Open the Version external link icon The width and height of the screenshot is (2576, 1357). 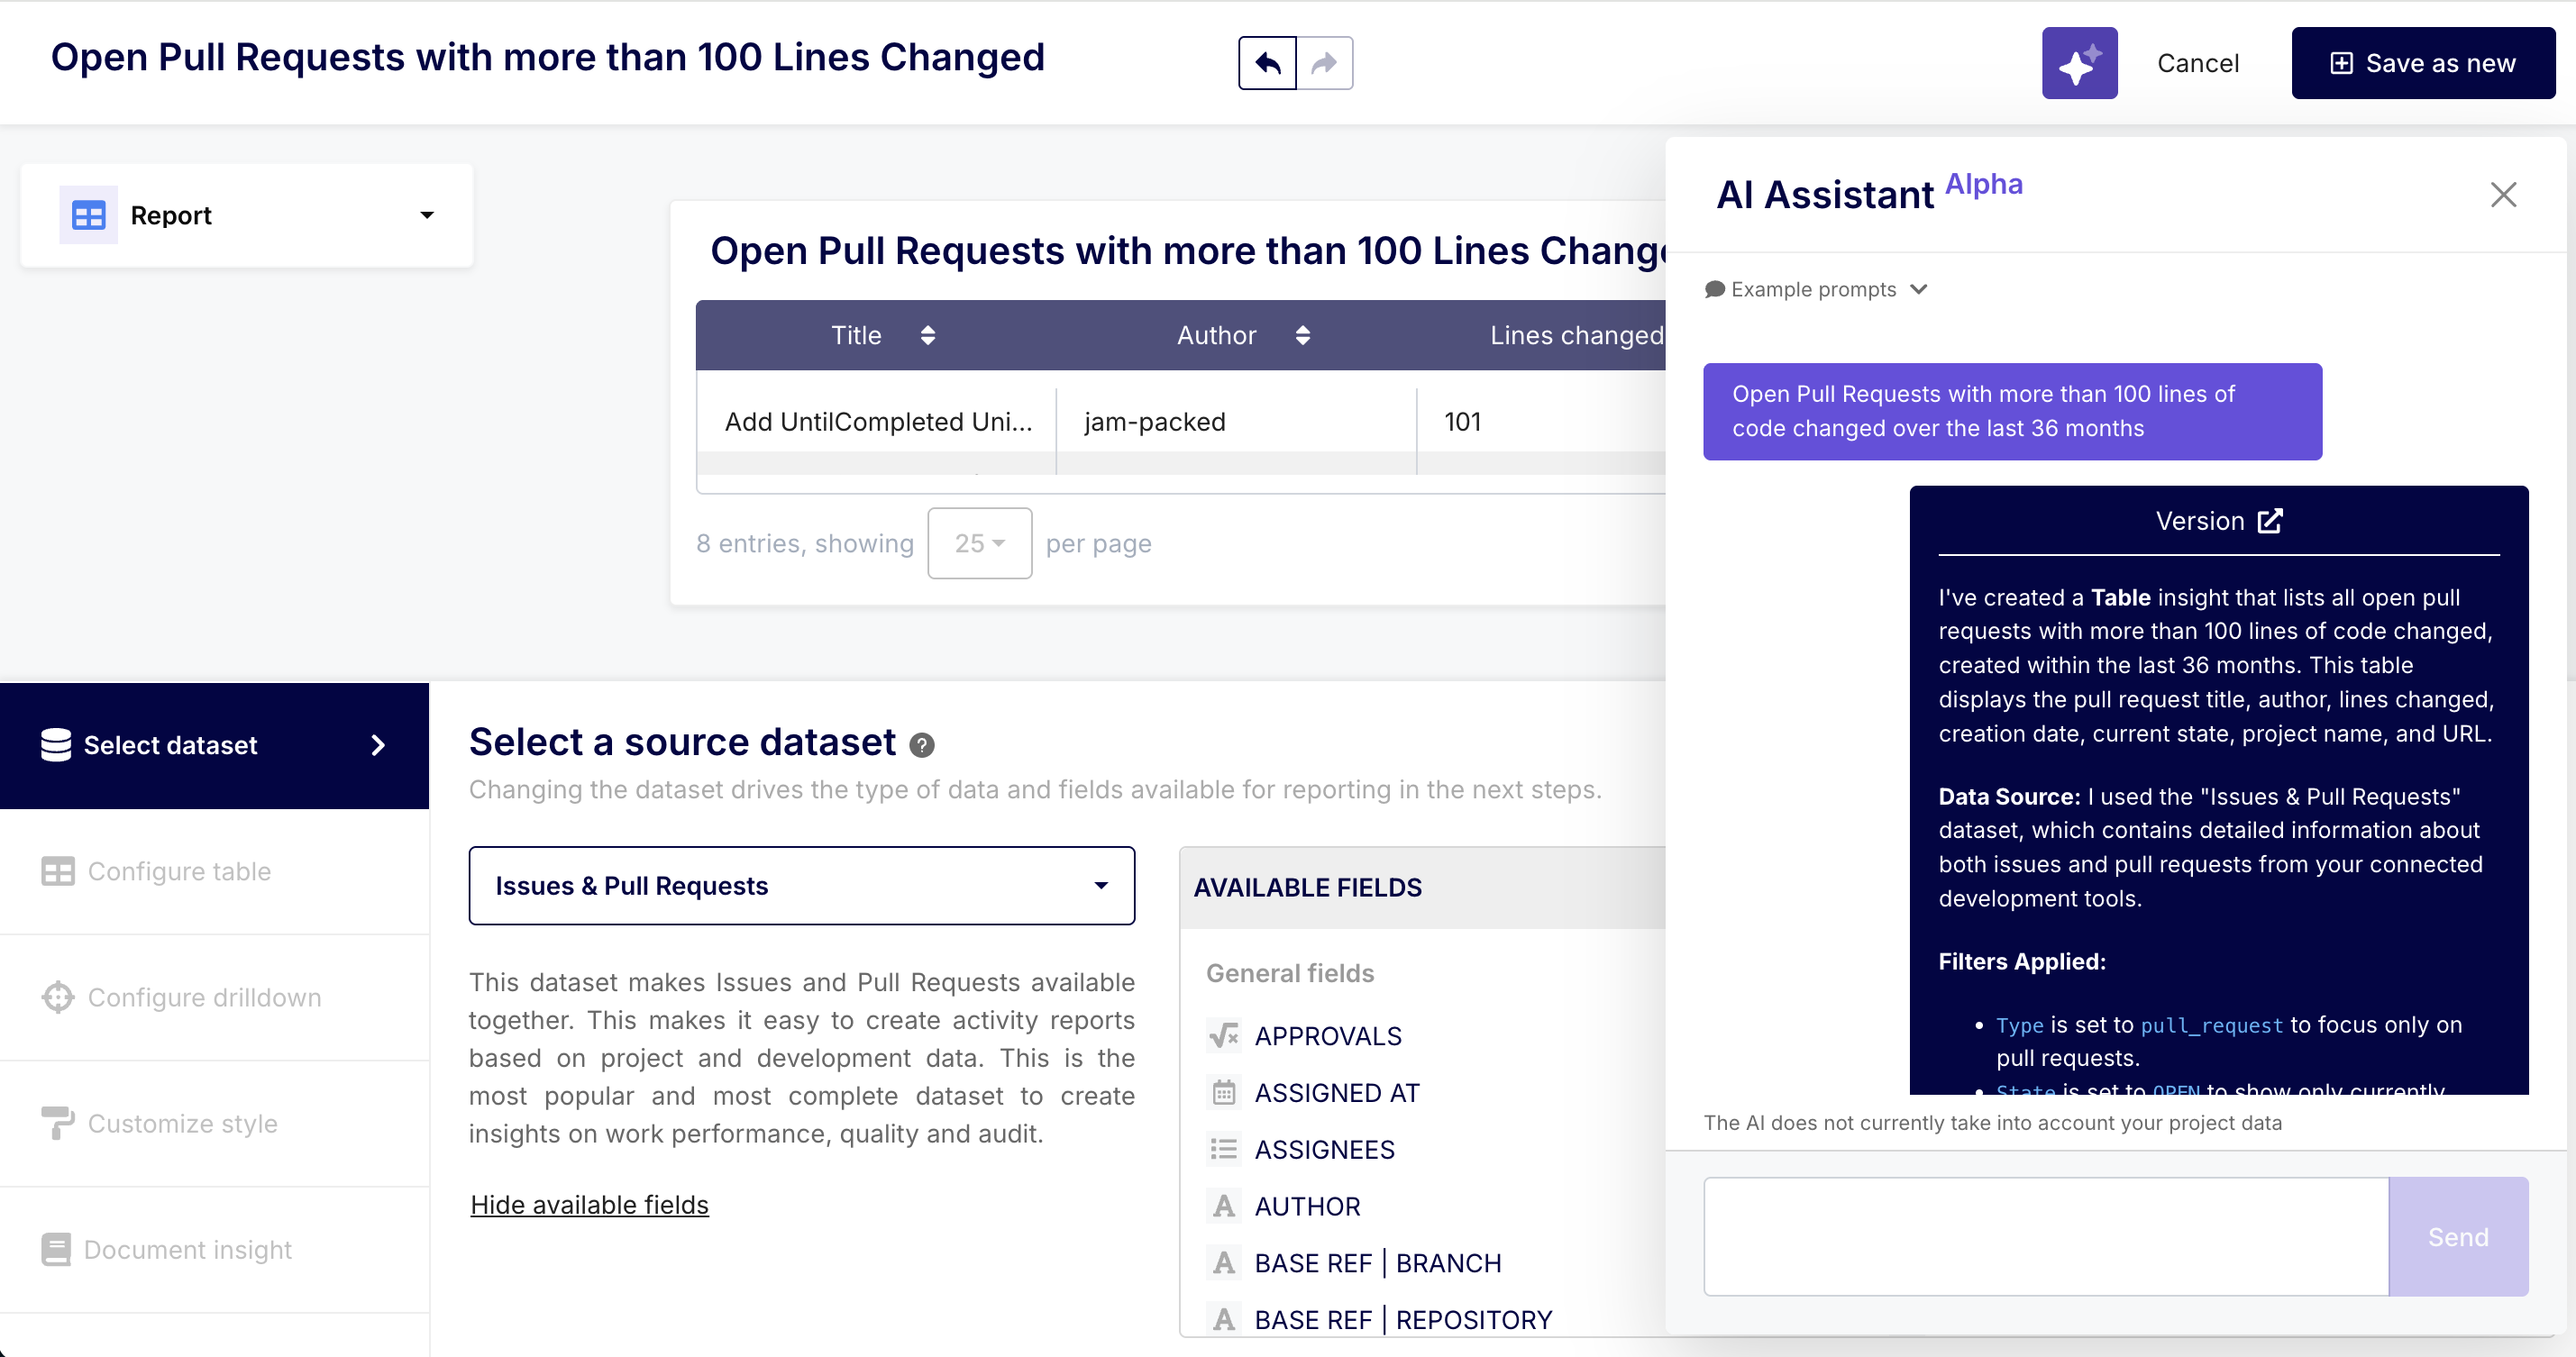click(x=2270, y=521)
